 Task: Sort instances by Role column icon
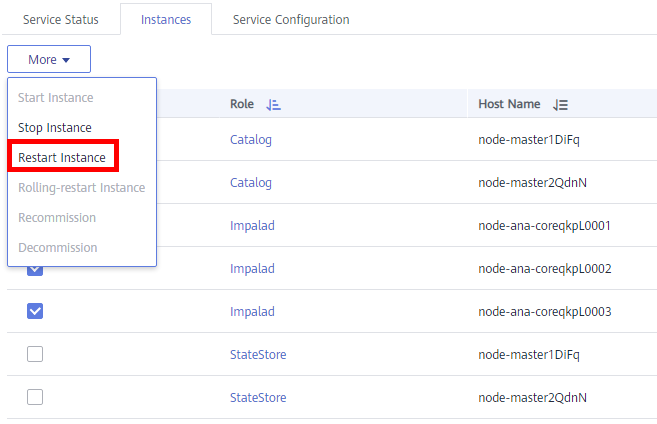(x=273, y=104)
